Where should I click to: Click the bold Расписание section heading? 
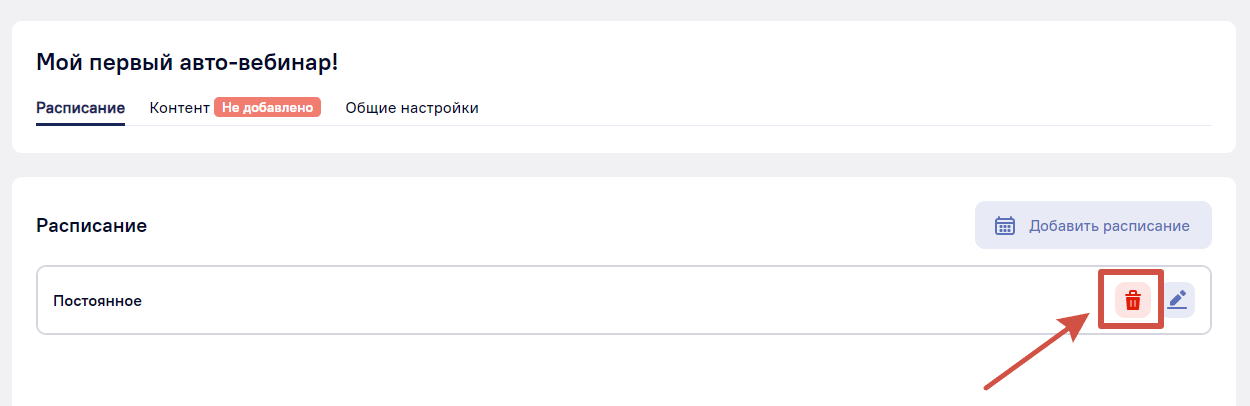92,226
